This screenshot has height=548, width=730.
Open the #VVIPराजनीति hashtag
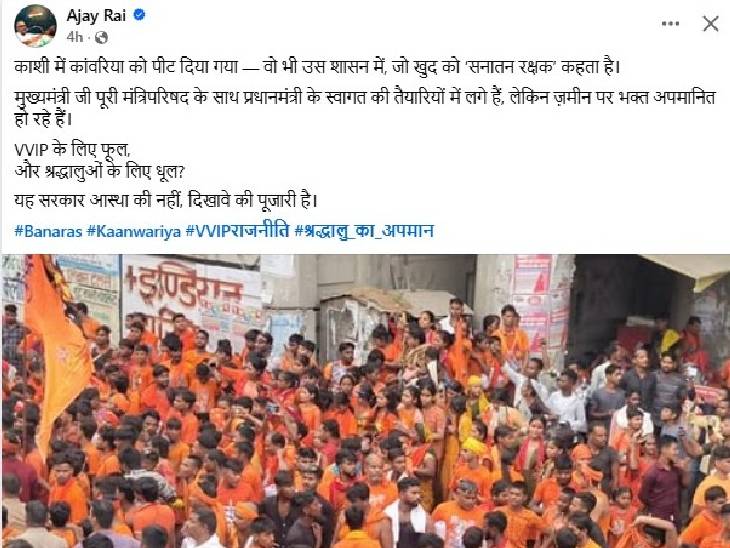[x=237, y=230]
